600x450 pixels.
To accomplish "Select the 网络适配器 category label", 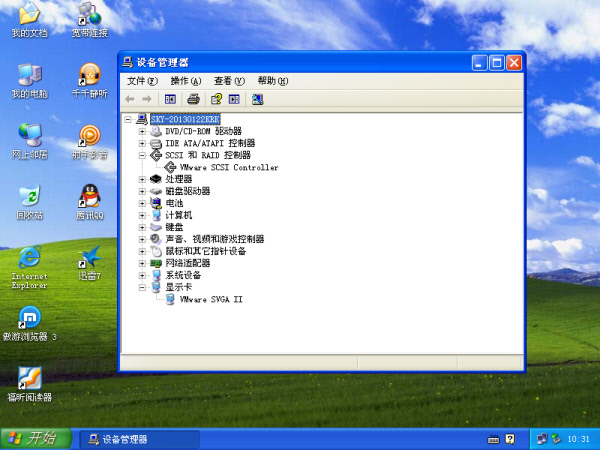I will point(188,263).
